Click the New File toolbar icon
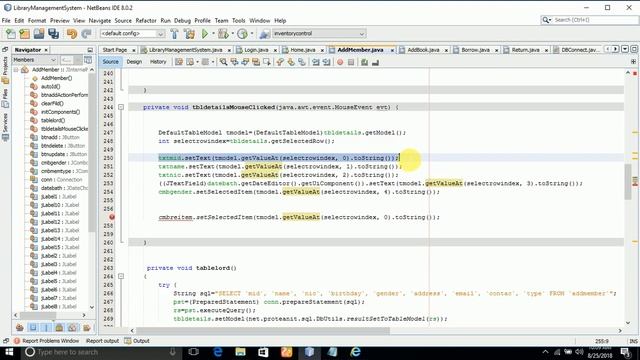This screenshot has width=640, height=360. [11, 33]
